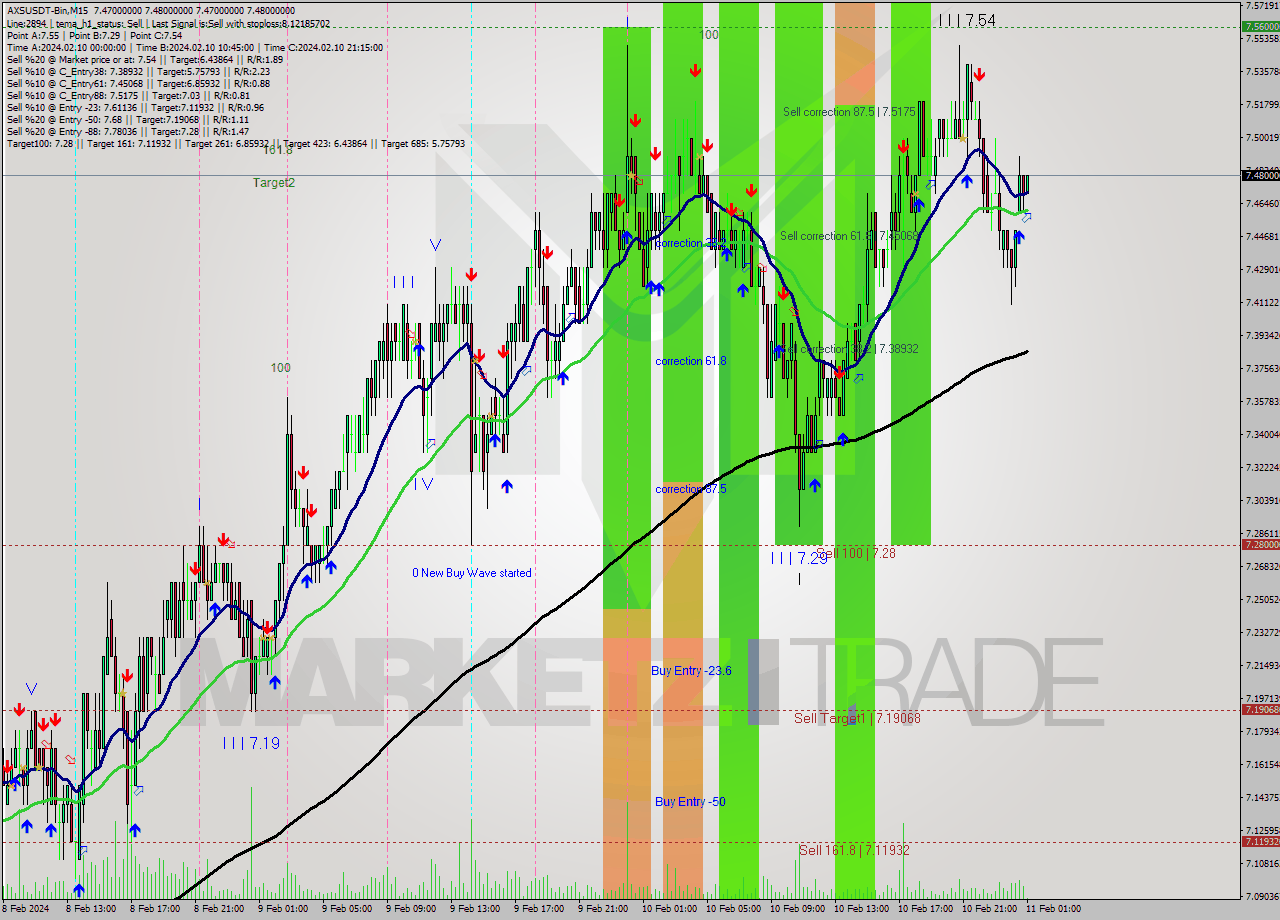Click the 'Sell 161.8 | 7.11932' label
The width and height of the screenshot is (1280, 920).
pos(854,850)
